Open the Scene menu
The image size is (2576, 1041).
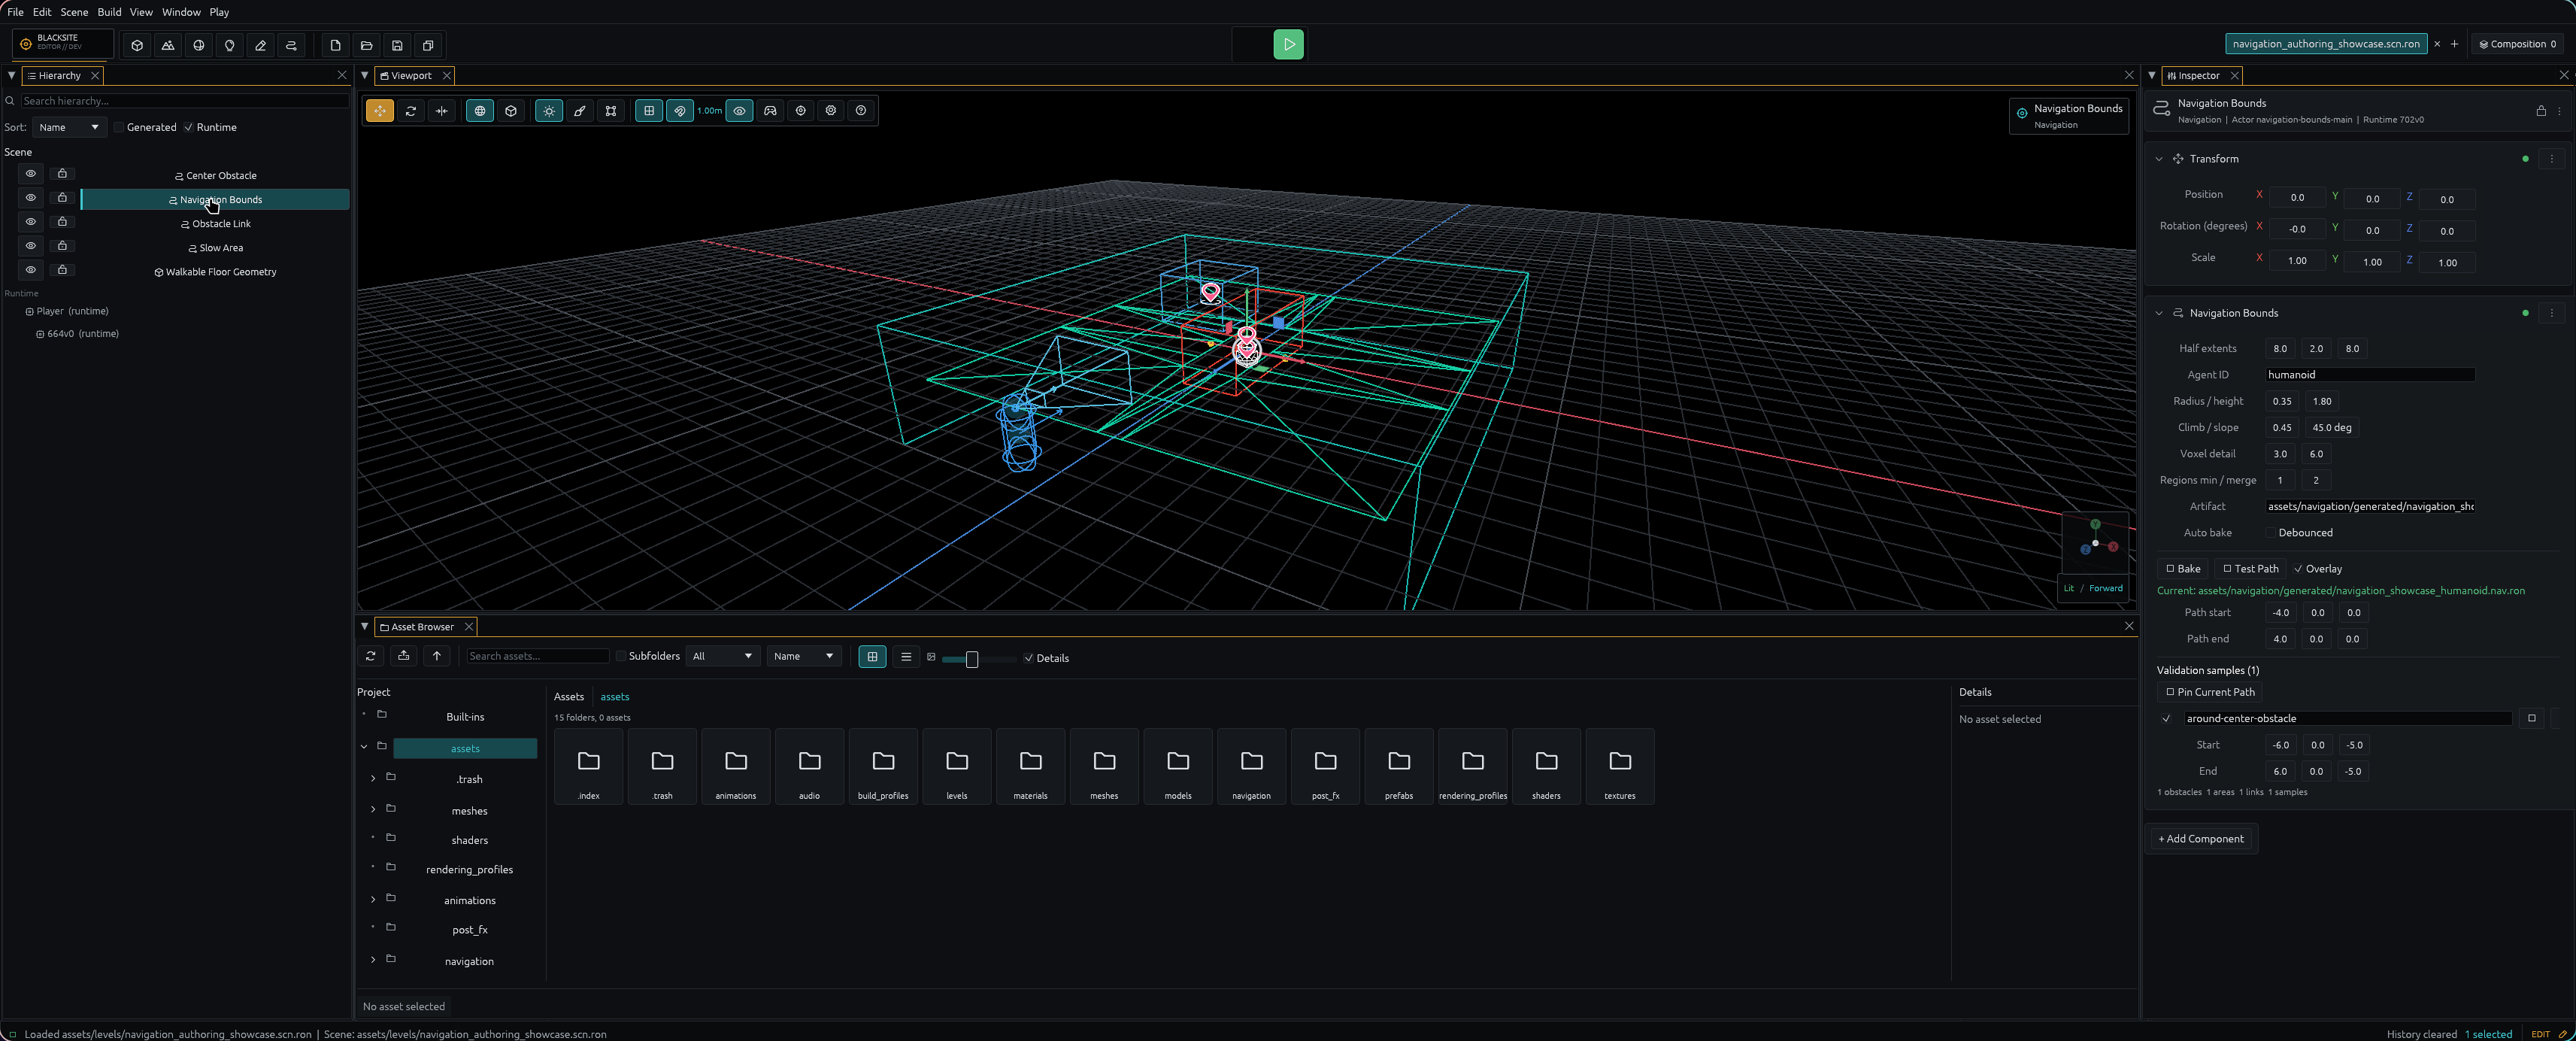(74, 12)
